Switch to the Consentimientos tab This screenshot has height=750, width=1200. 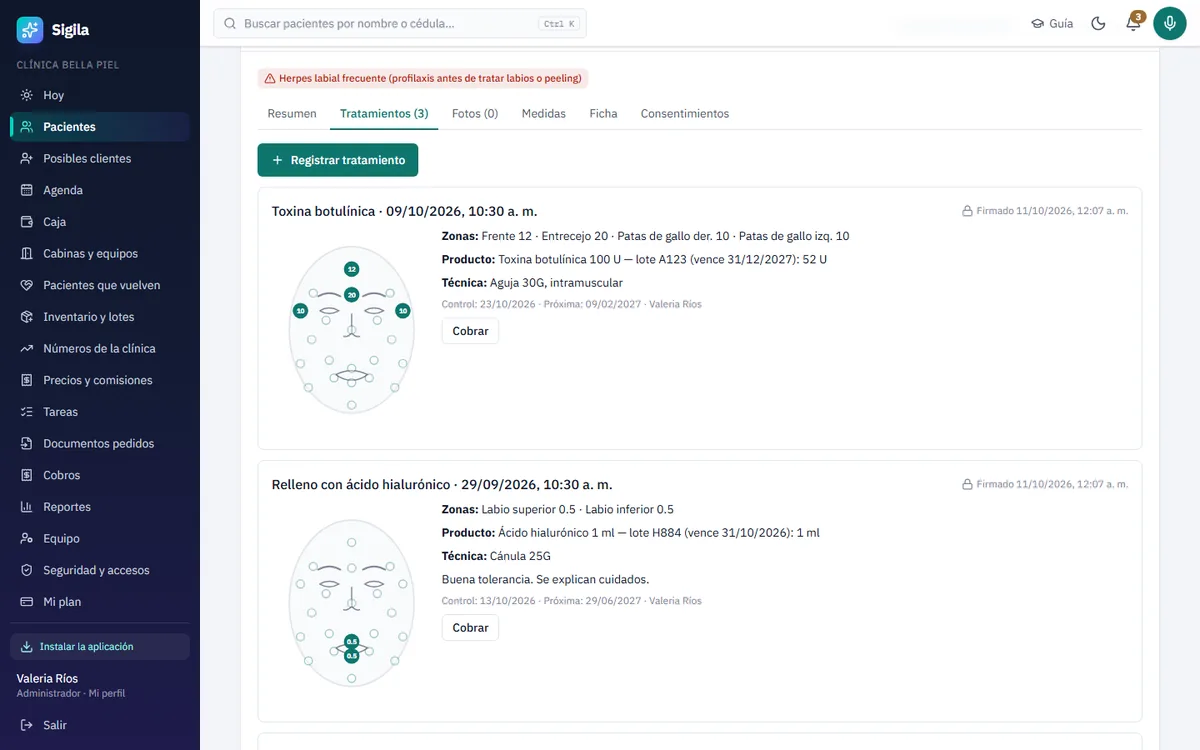pyautogui.click(x=685, y=114)
